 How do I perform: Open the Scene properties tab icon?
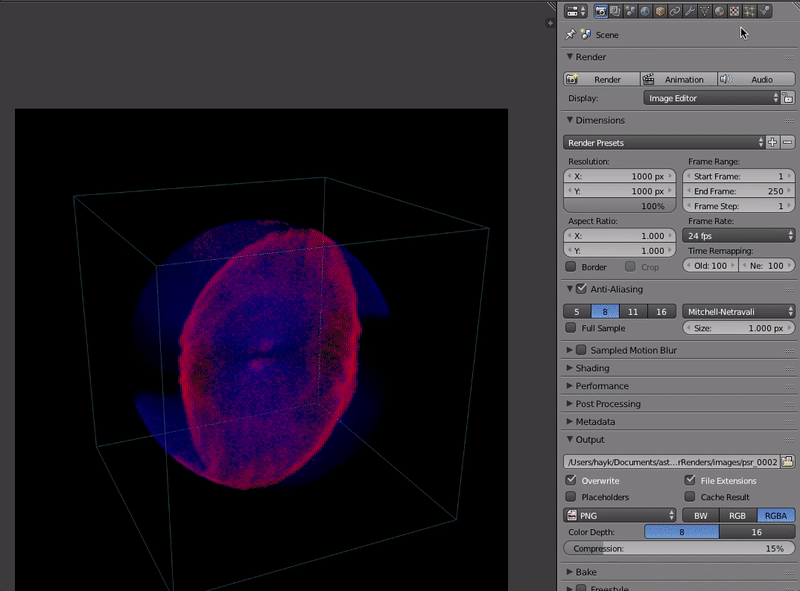630,11
